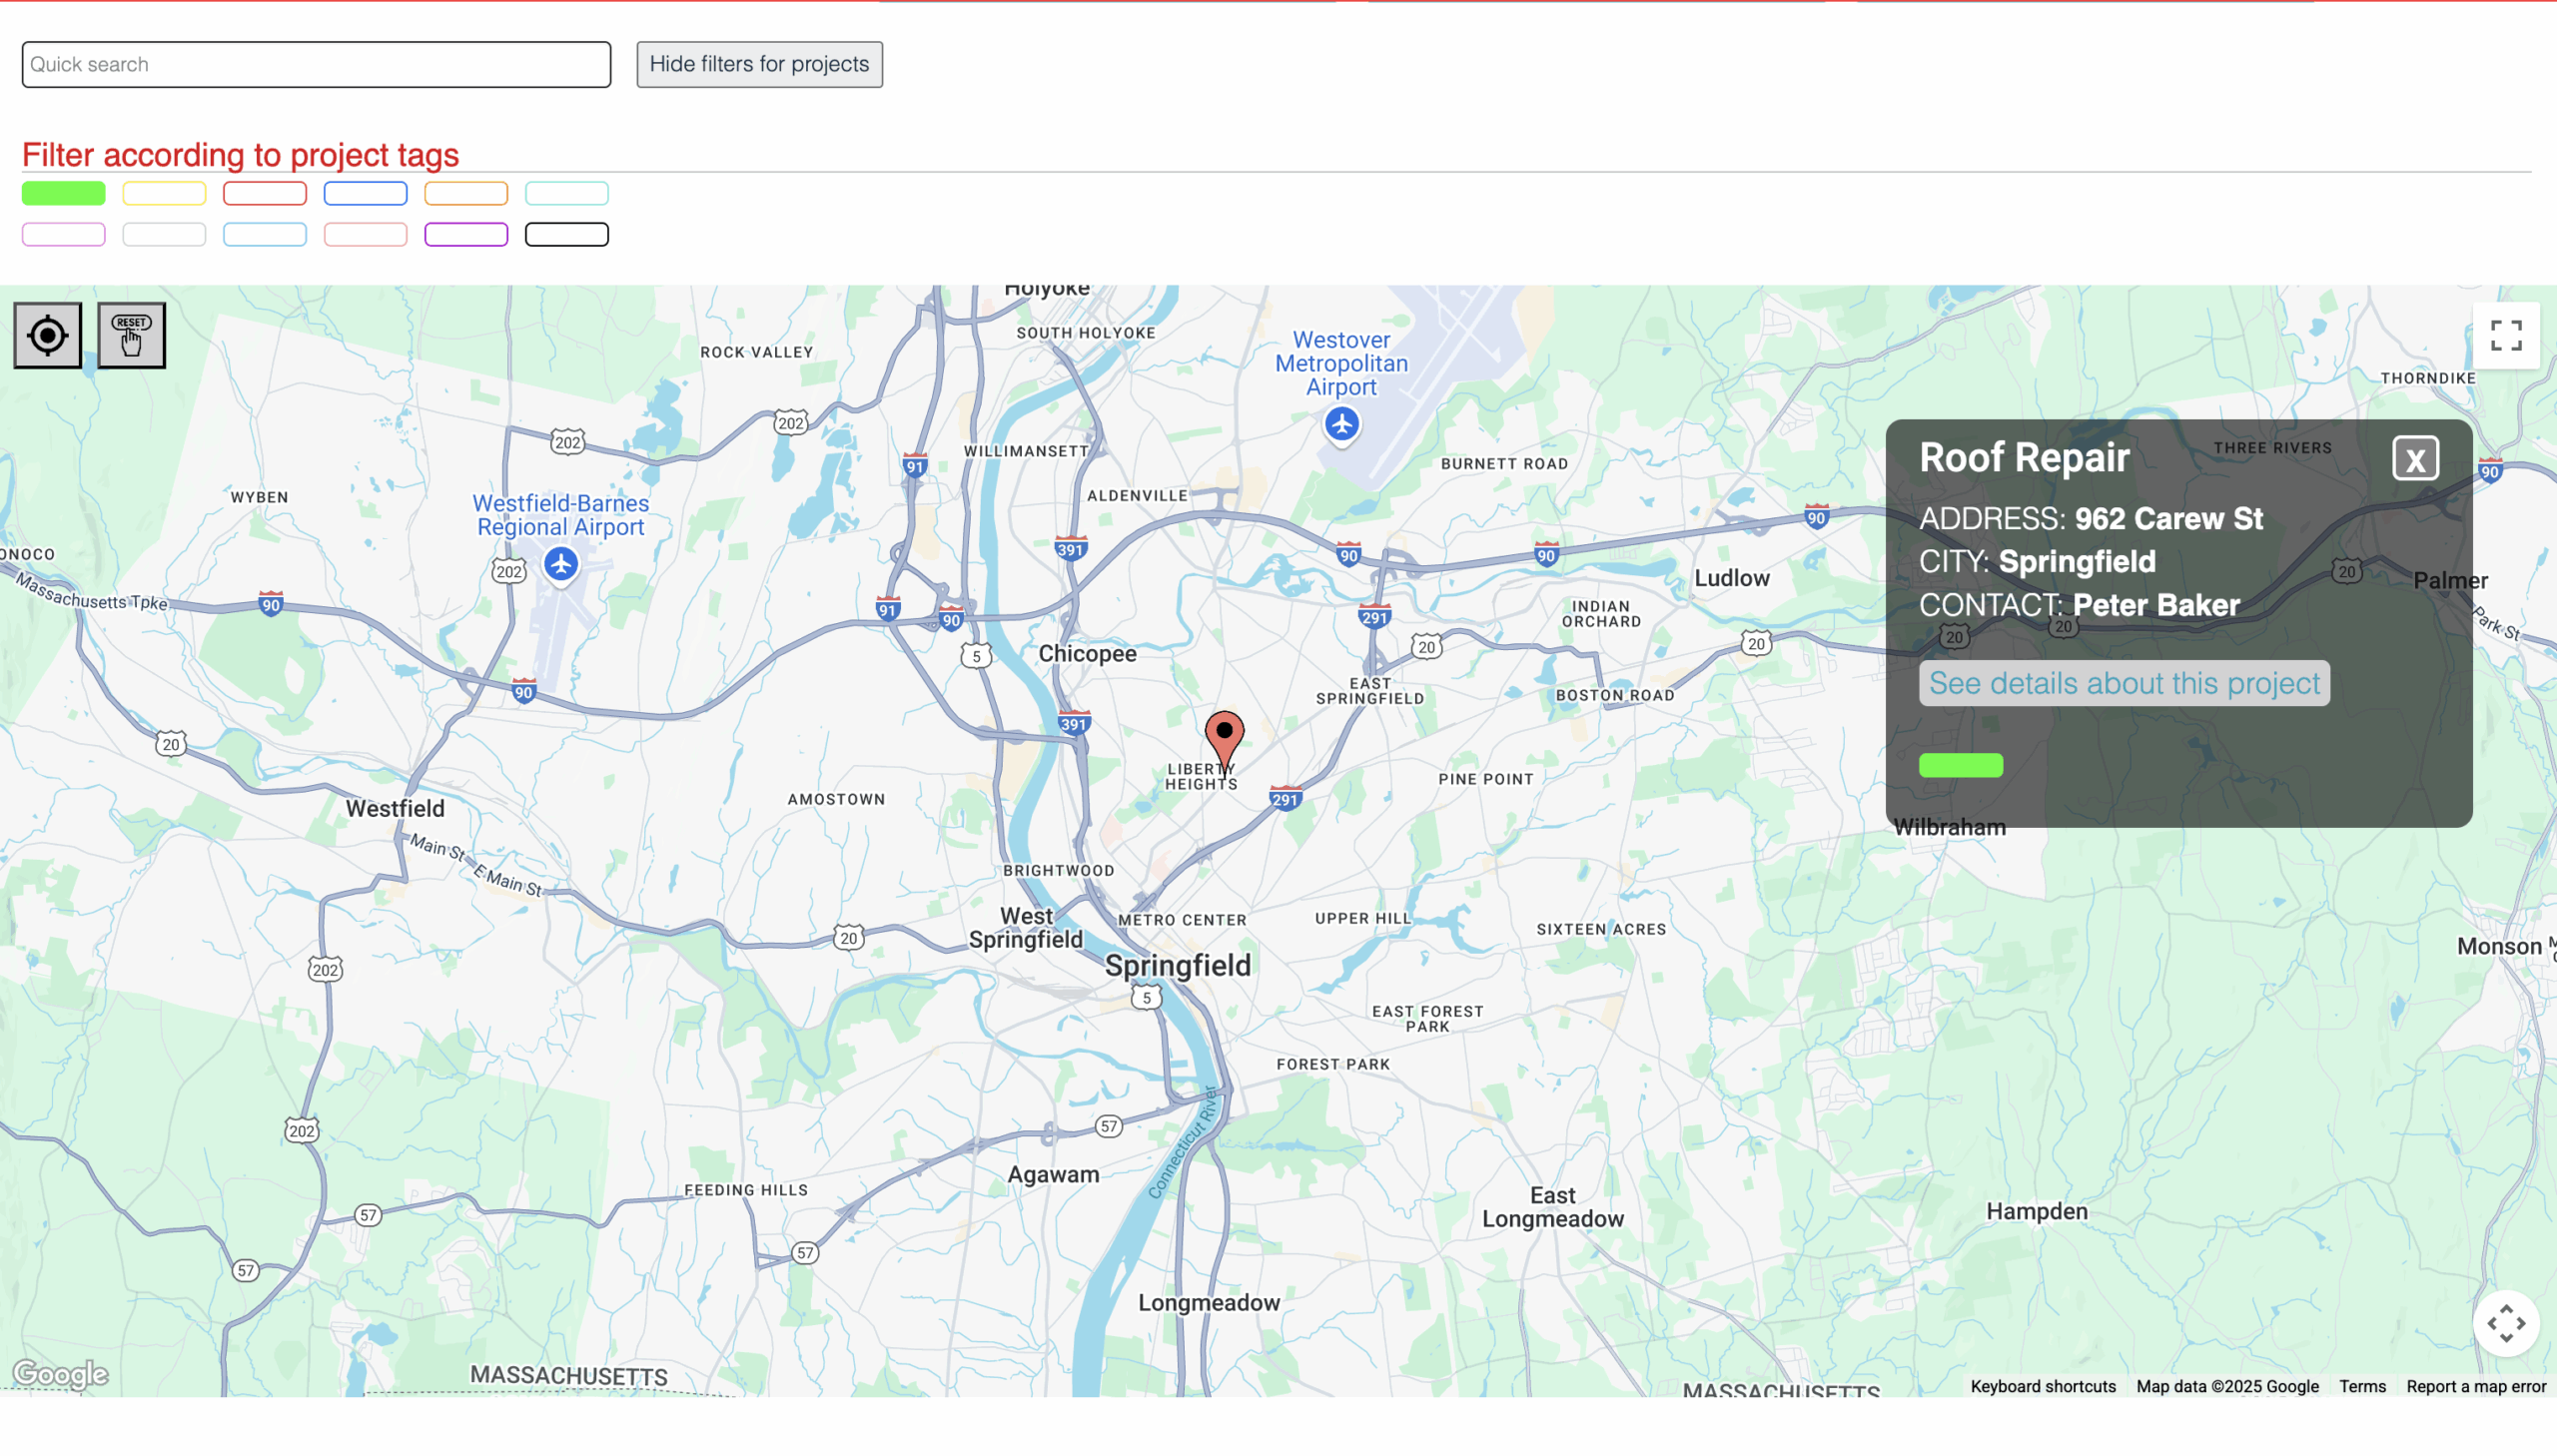Click Westfield-Barnes Regional Airport icon

pos(561,564)
